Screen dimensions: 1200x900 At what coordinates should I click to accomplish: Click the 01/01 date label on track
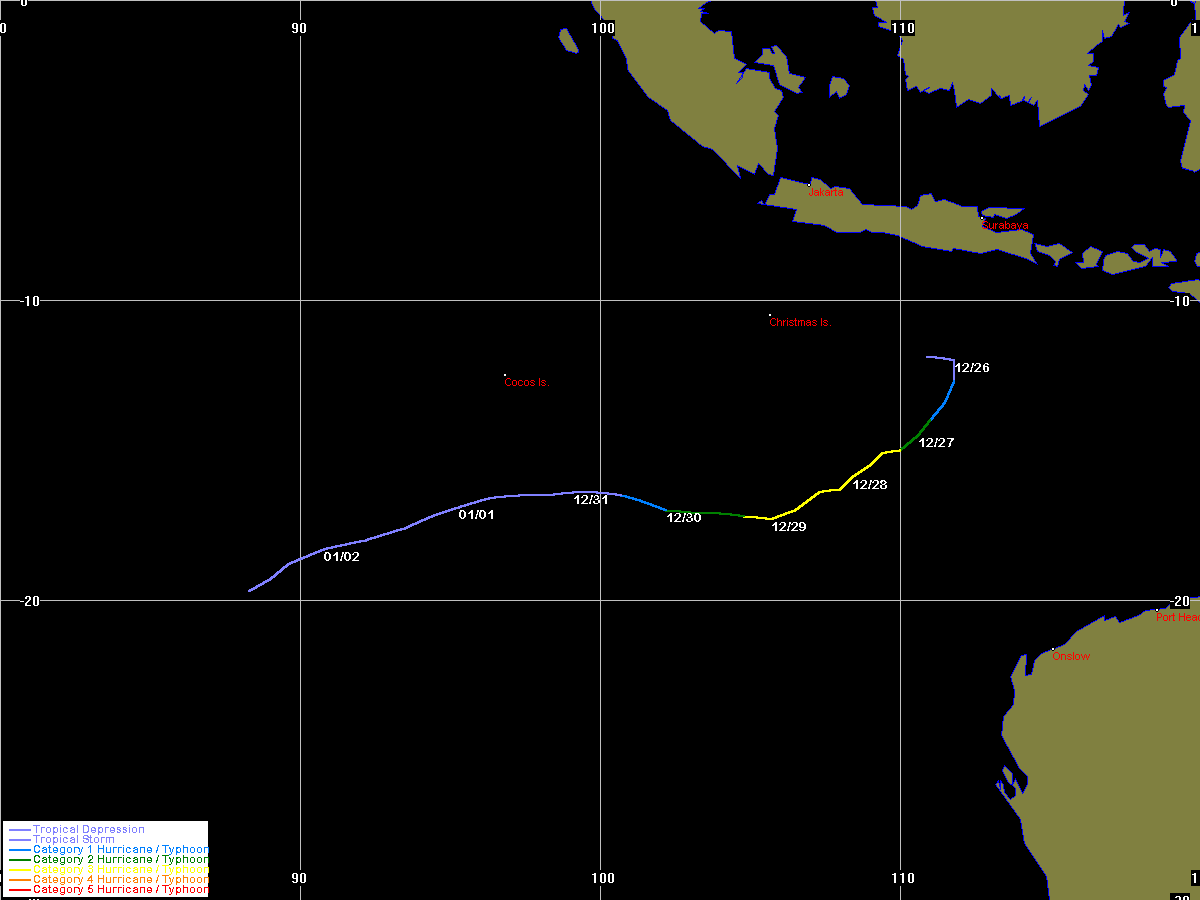tap(476, 514)
